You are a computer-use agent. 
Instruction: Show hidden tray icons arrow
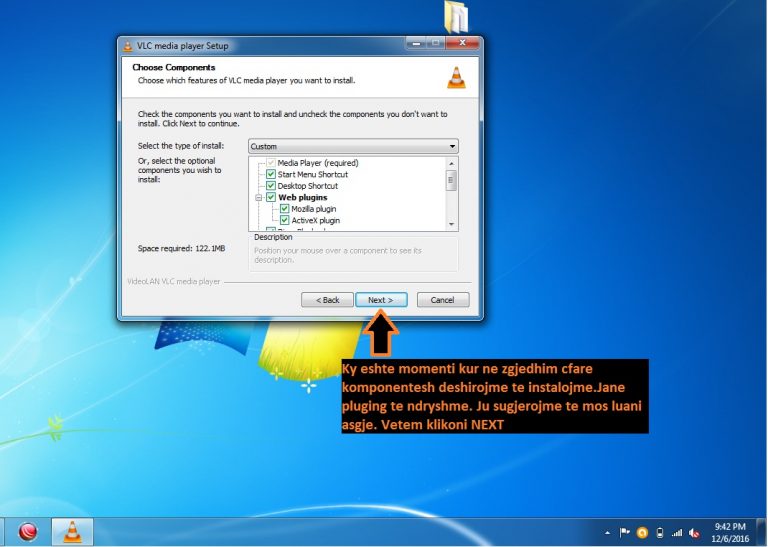[607, 533]
